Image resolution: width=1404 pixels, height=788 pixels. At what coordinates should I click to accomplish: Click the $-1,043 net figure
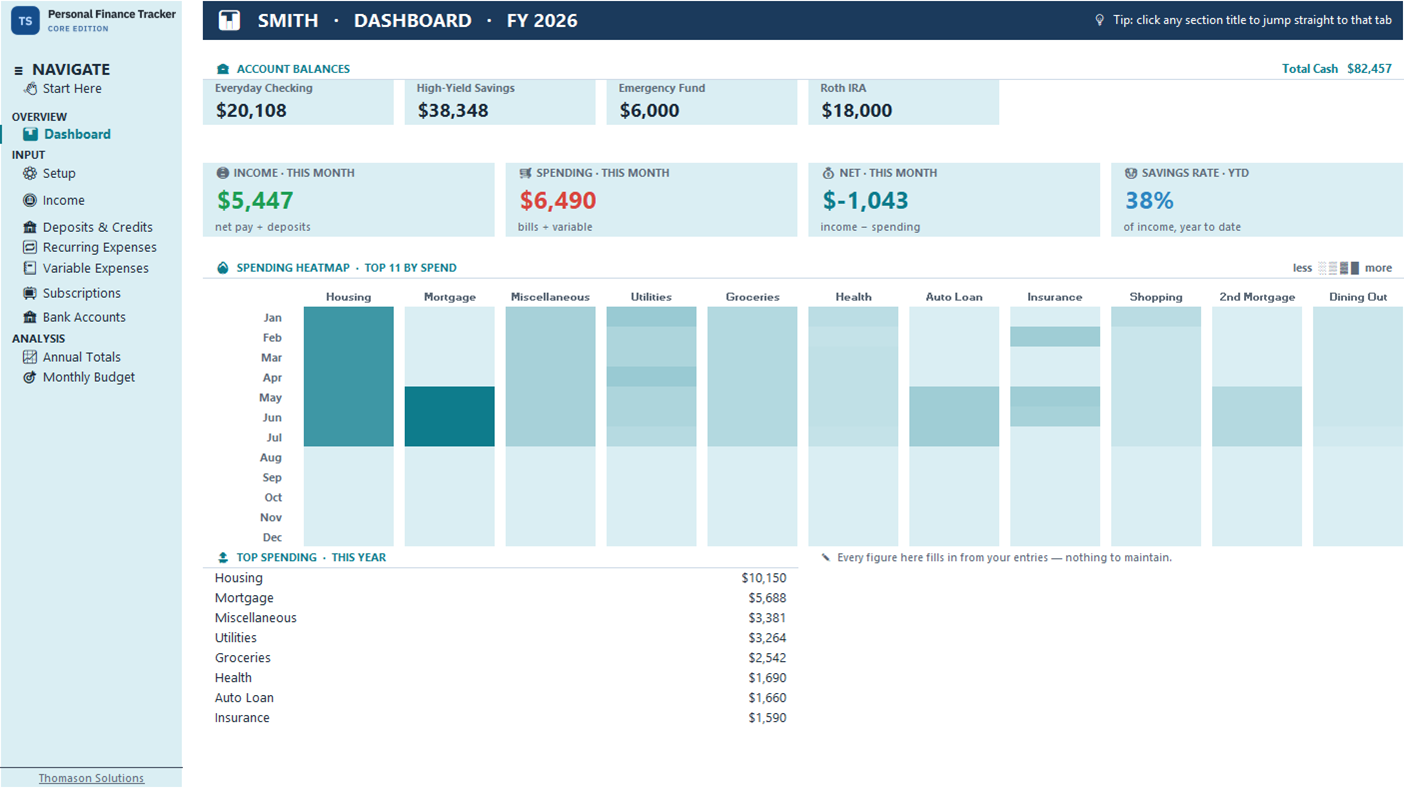point(866,200)
